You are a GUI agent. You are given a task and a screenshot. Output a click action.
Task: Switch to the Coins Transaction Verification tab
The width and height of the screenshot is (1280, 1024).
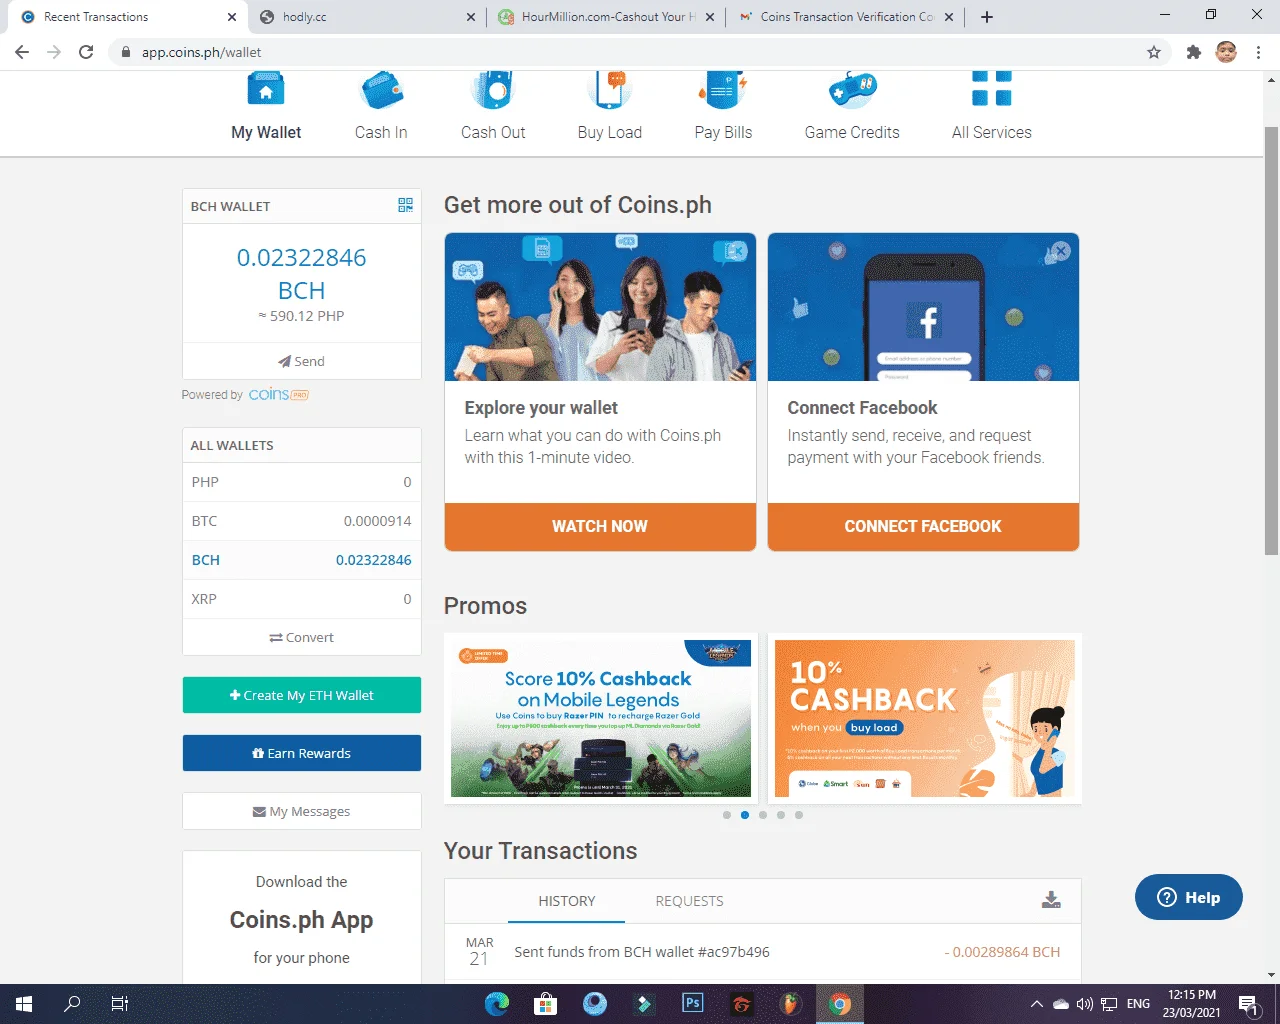(845, 17)
